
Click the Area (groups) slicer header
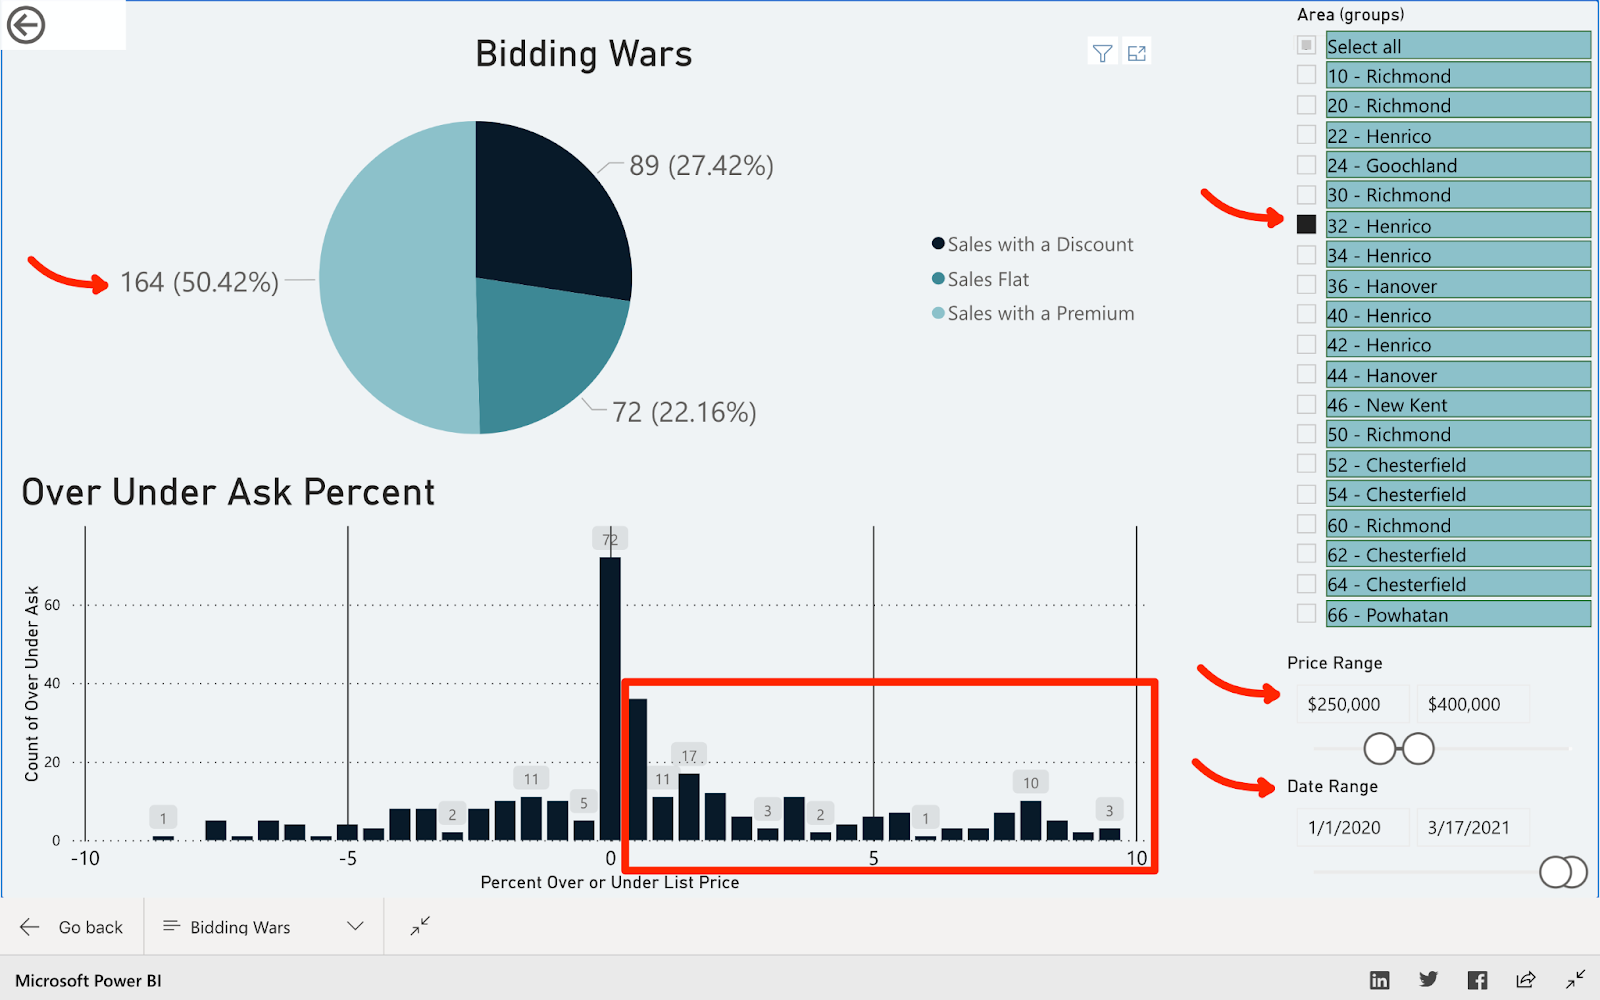coord(1350,14)
